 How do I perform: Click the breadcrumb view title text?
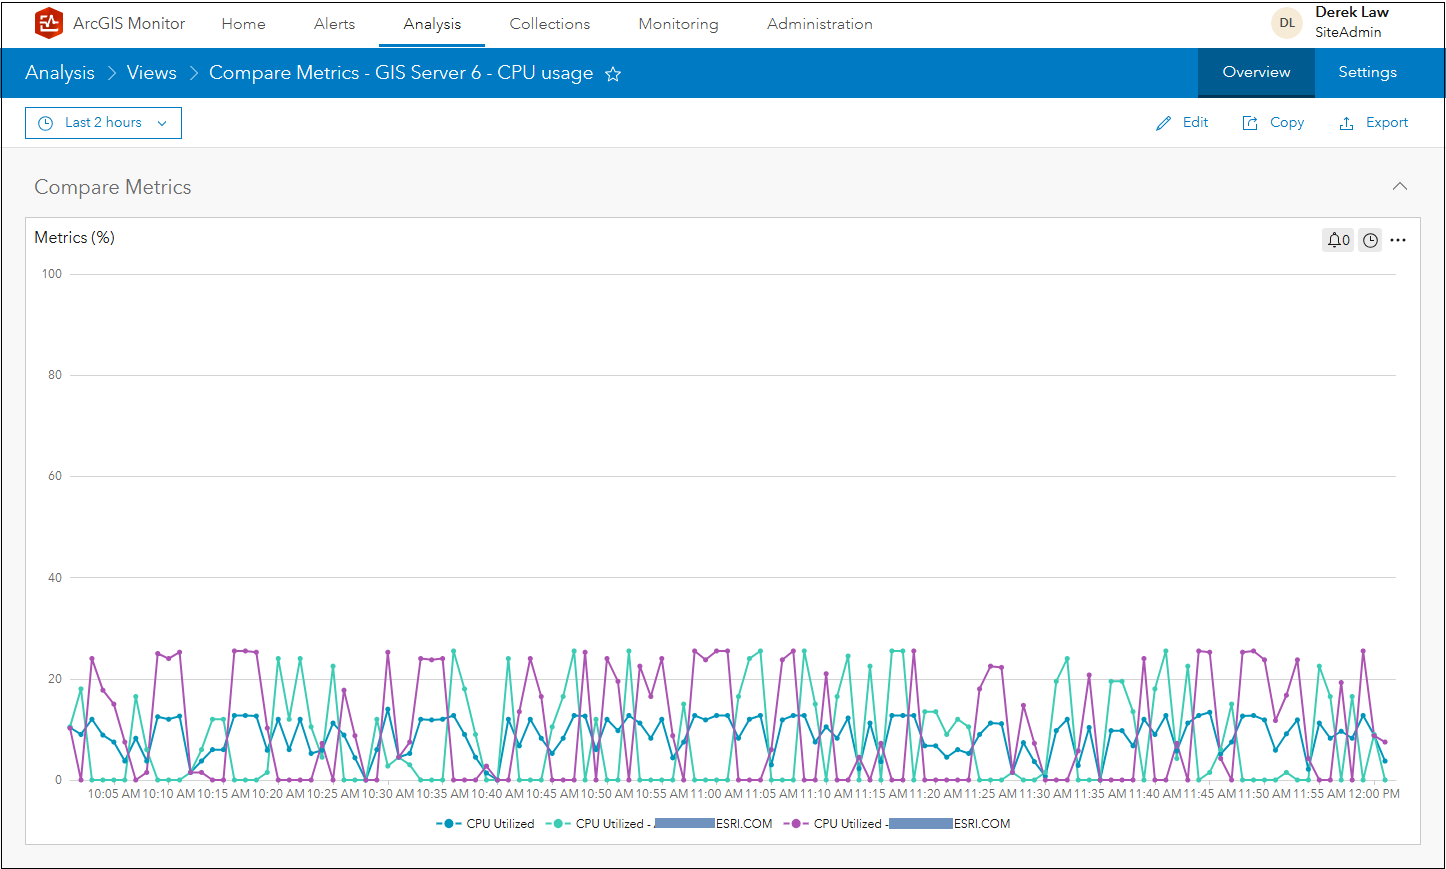tap(401, 73)
